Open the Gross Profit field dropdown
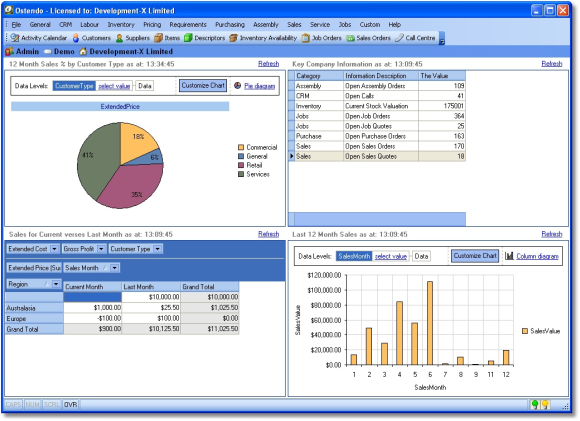This screenshot has width=580, height=421. (x=101, y=249)
